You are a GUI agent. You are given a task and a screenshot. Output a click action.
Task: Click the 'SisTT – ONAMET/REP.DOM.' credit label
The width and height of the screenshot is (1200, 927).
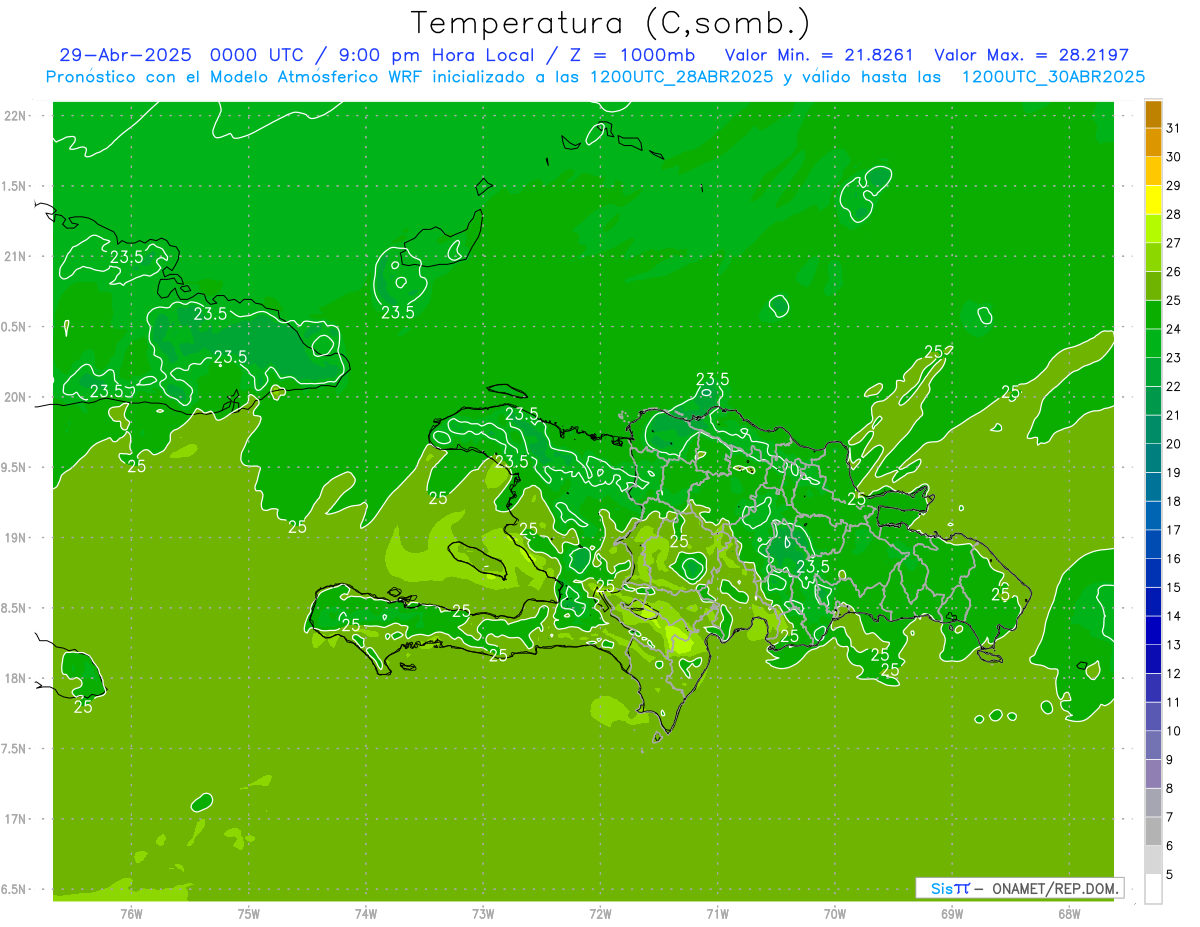click(x=1019, y=888)
